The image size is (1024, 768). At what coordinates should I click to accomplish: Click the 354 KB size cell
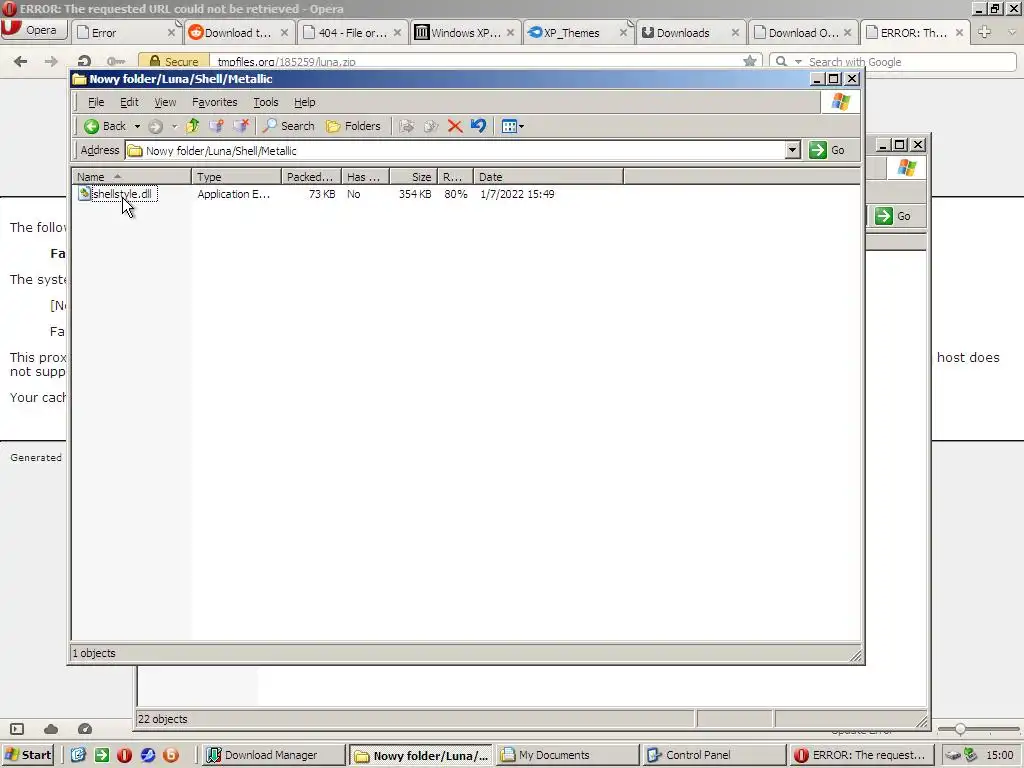[x=415, y=194]
